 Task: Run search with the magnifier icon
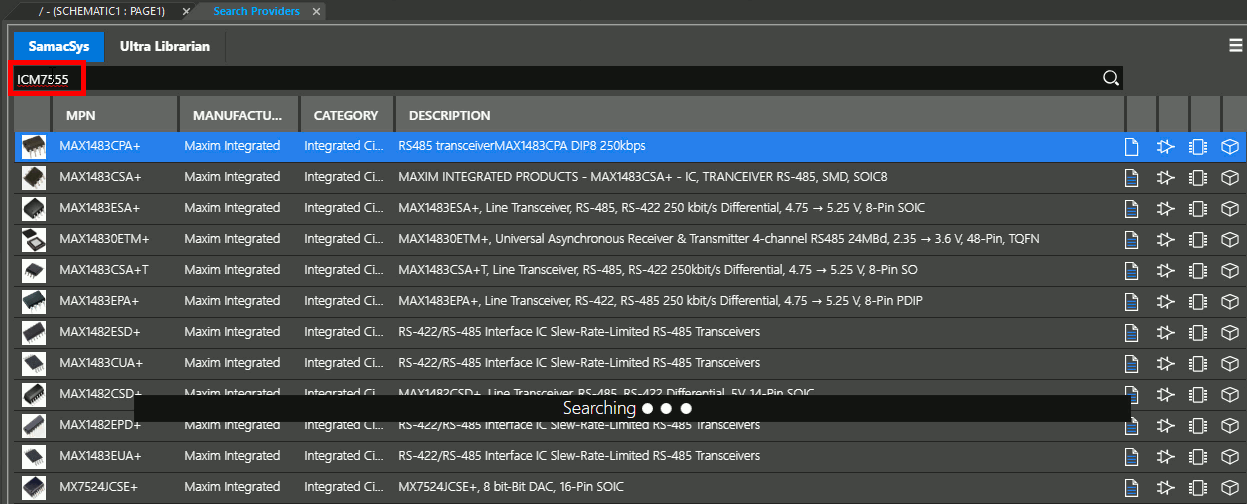tap(1111, 78)
